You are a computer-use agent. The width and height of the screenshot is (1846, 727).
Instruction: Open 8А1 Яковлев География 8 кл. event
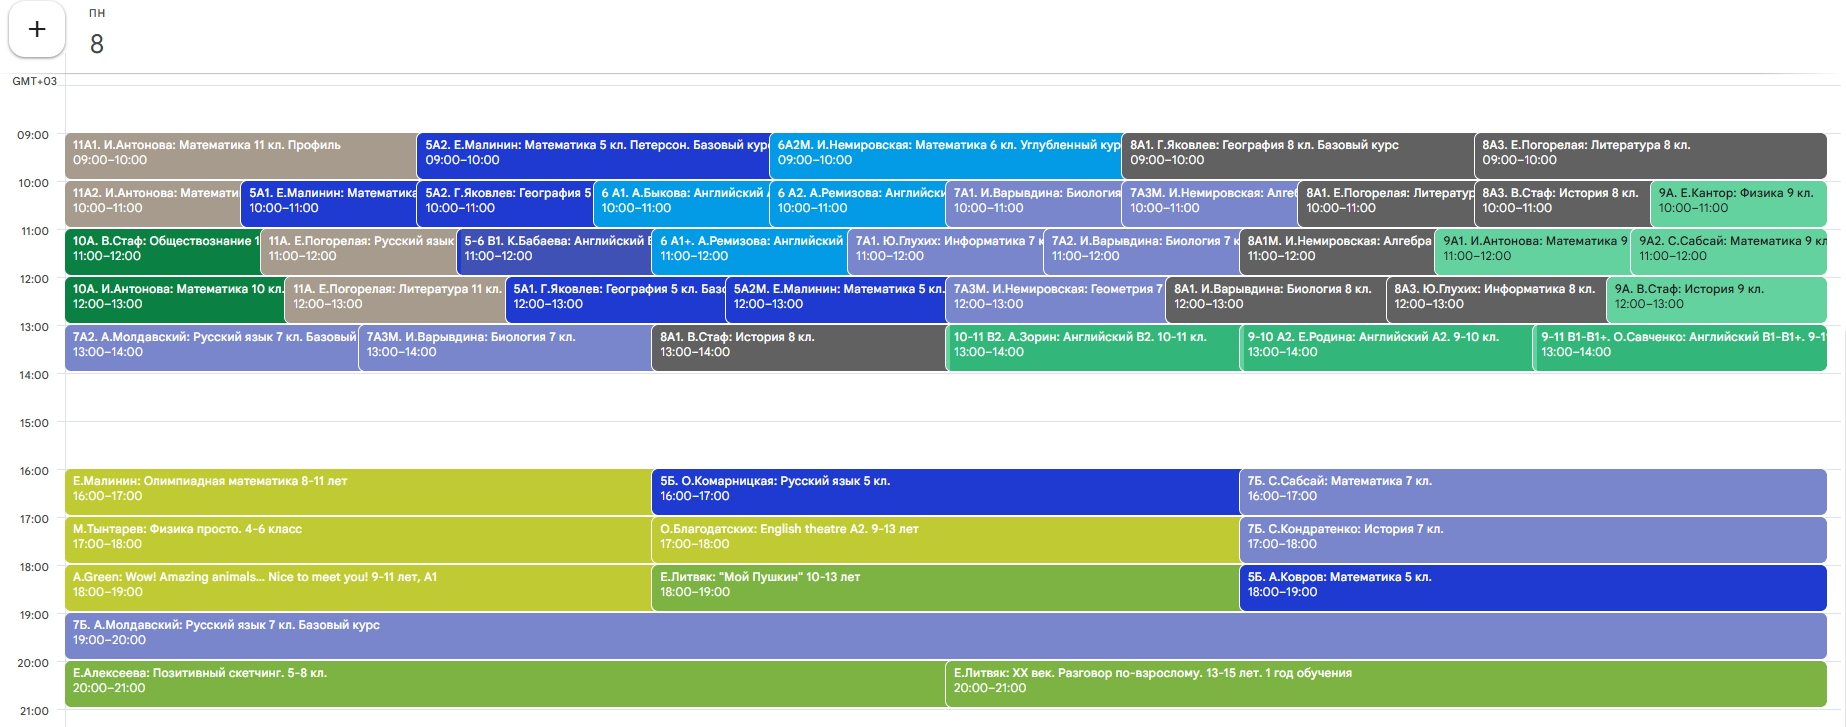click(1297, 154)
